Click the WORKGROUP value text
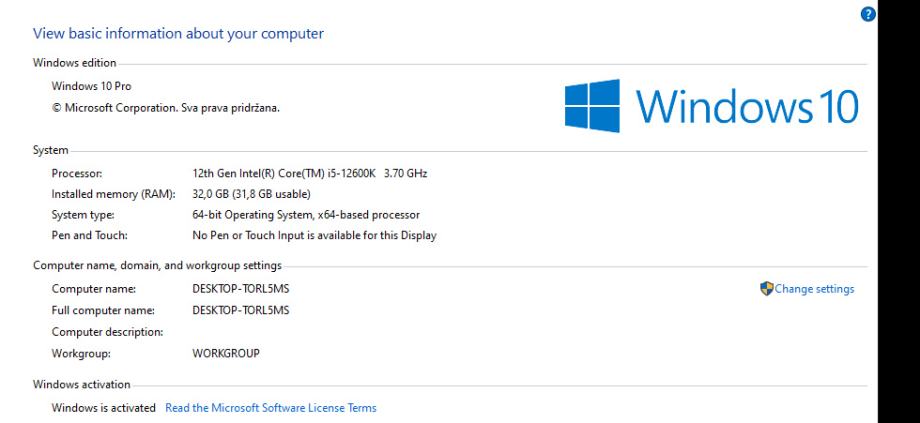The height and width of the screenshot is (423, 920). click(225, 352)
